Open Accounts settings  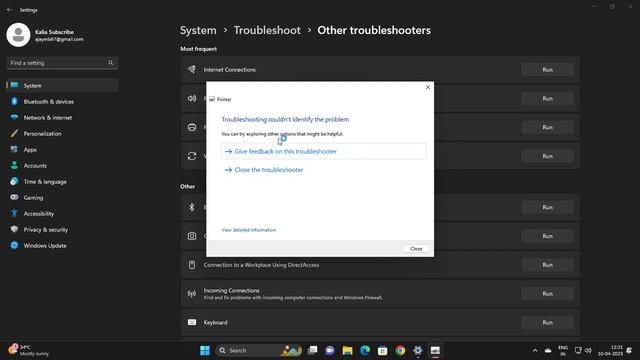click(62, 165)
